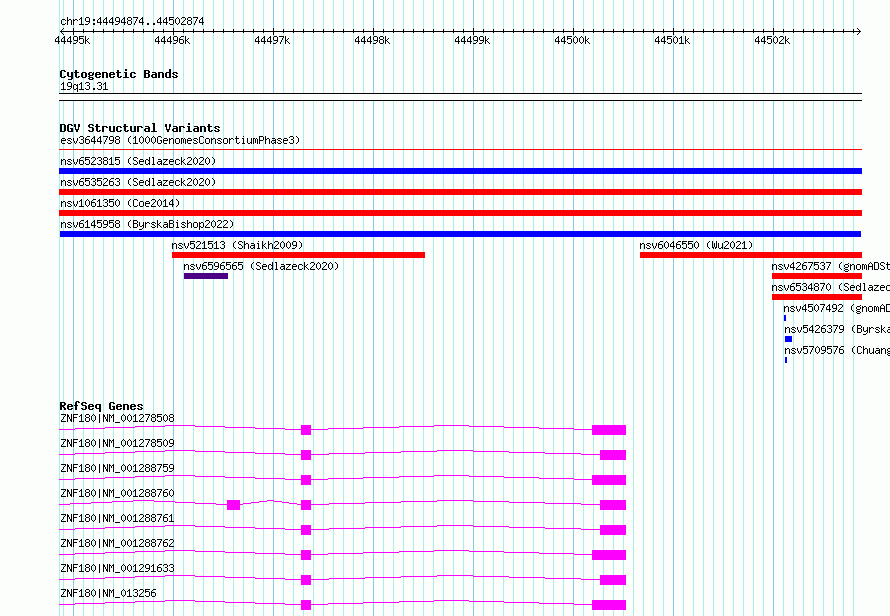Open transcript ZNF180|NM_001278508 label

pos(117,418)
